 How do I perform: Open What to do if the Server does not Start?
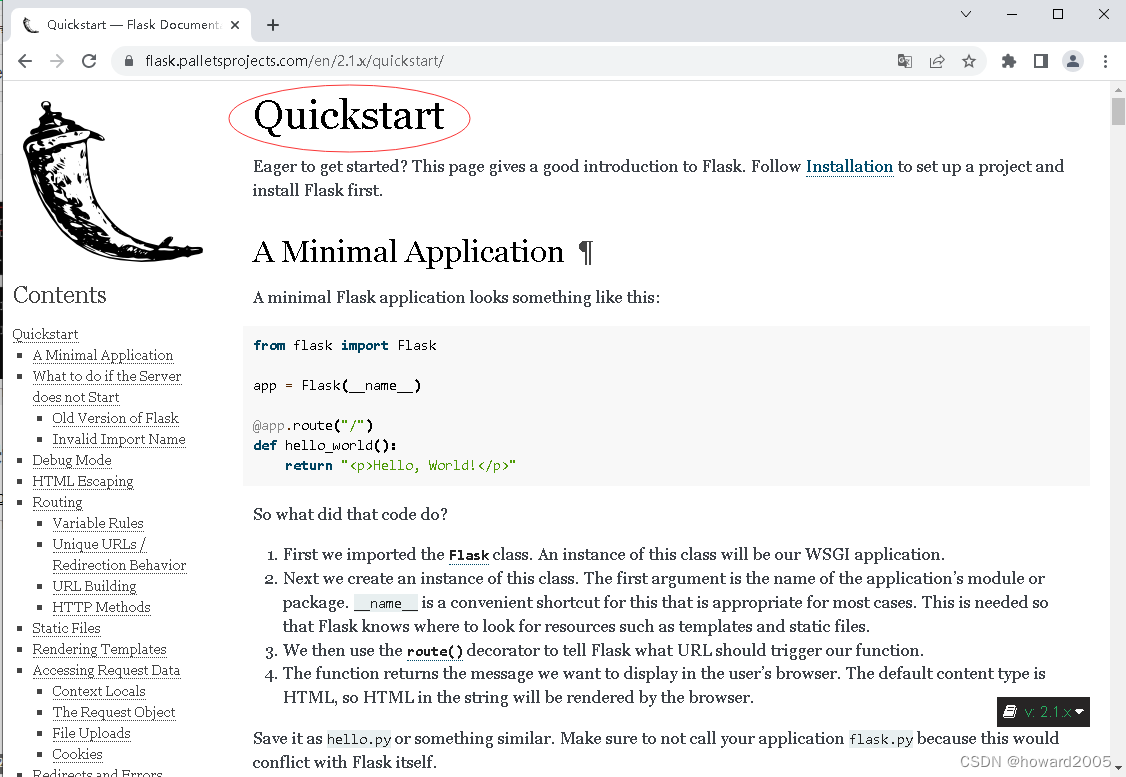(x=106, y=387)
